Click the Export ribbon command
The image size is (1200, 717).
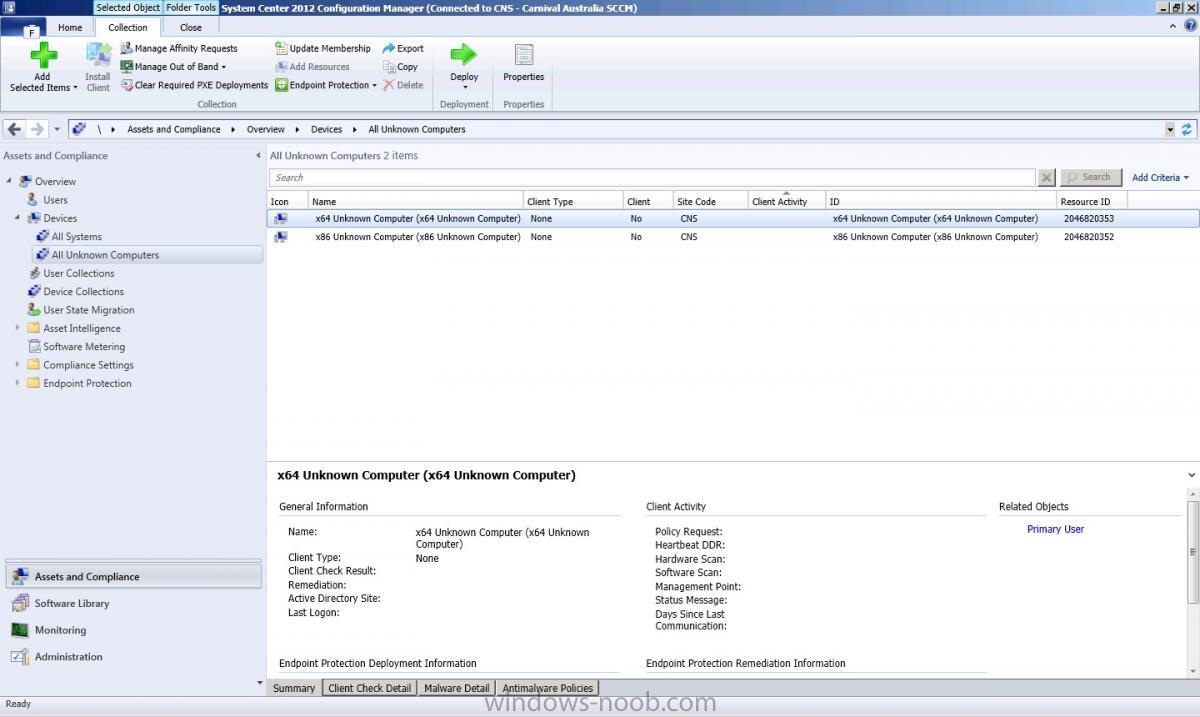(403, 48)
